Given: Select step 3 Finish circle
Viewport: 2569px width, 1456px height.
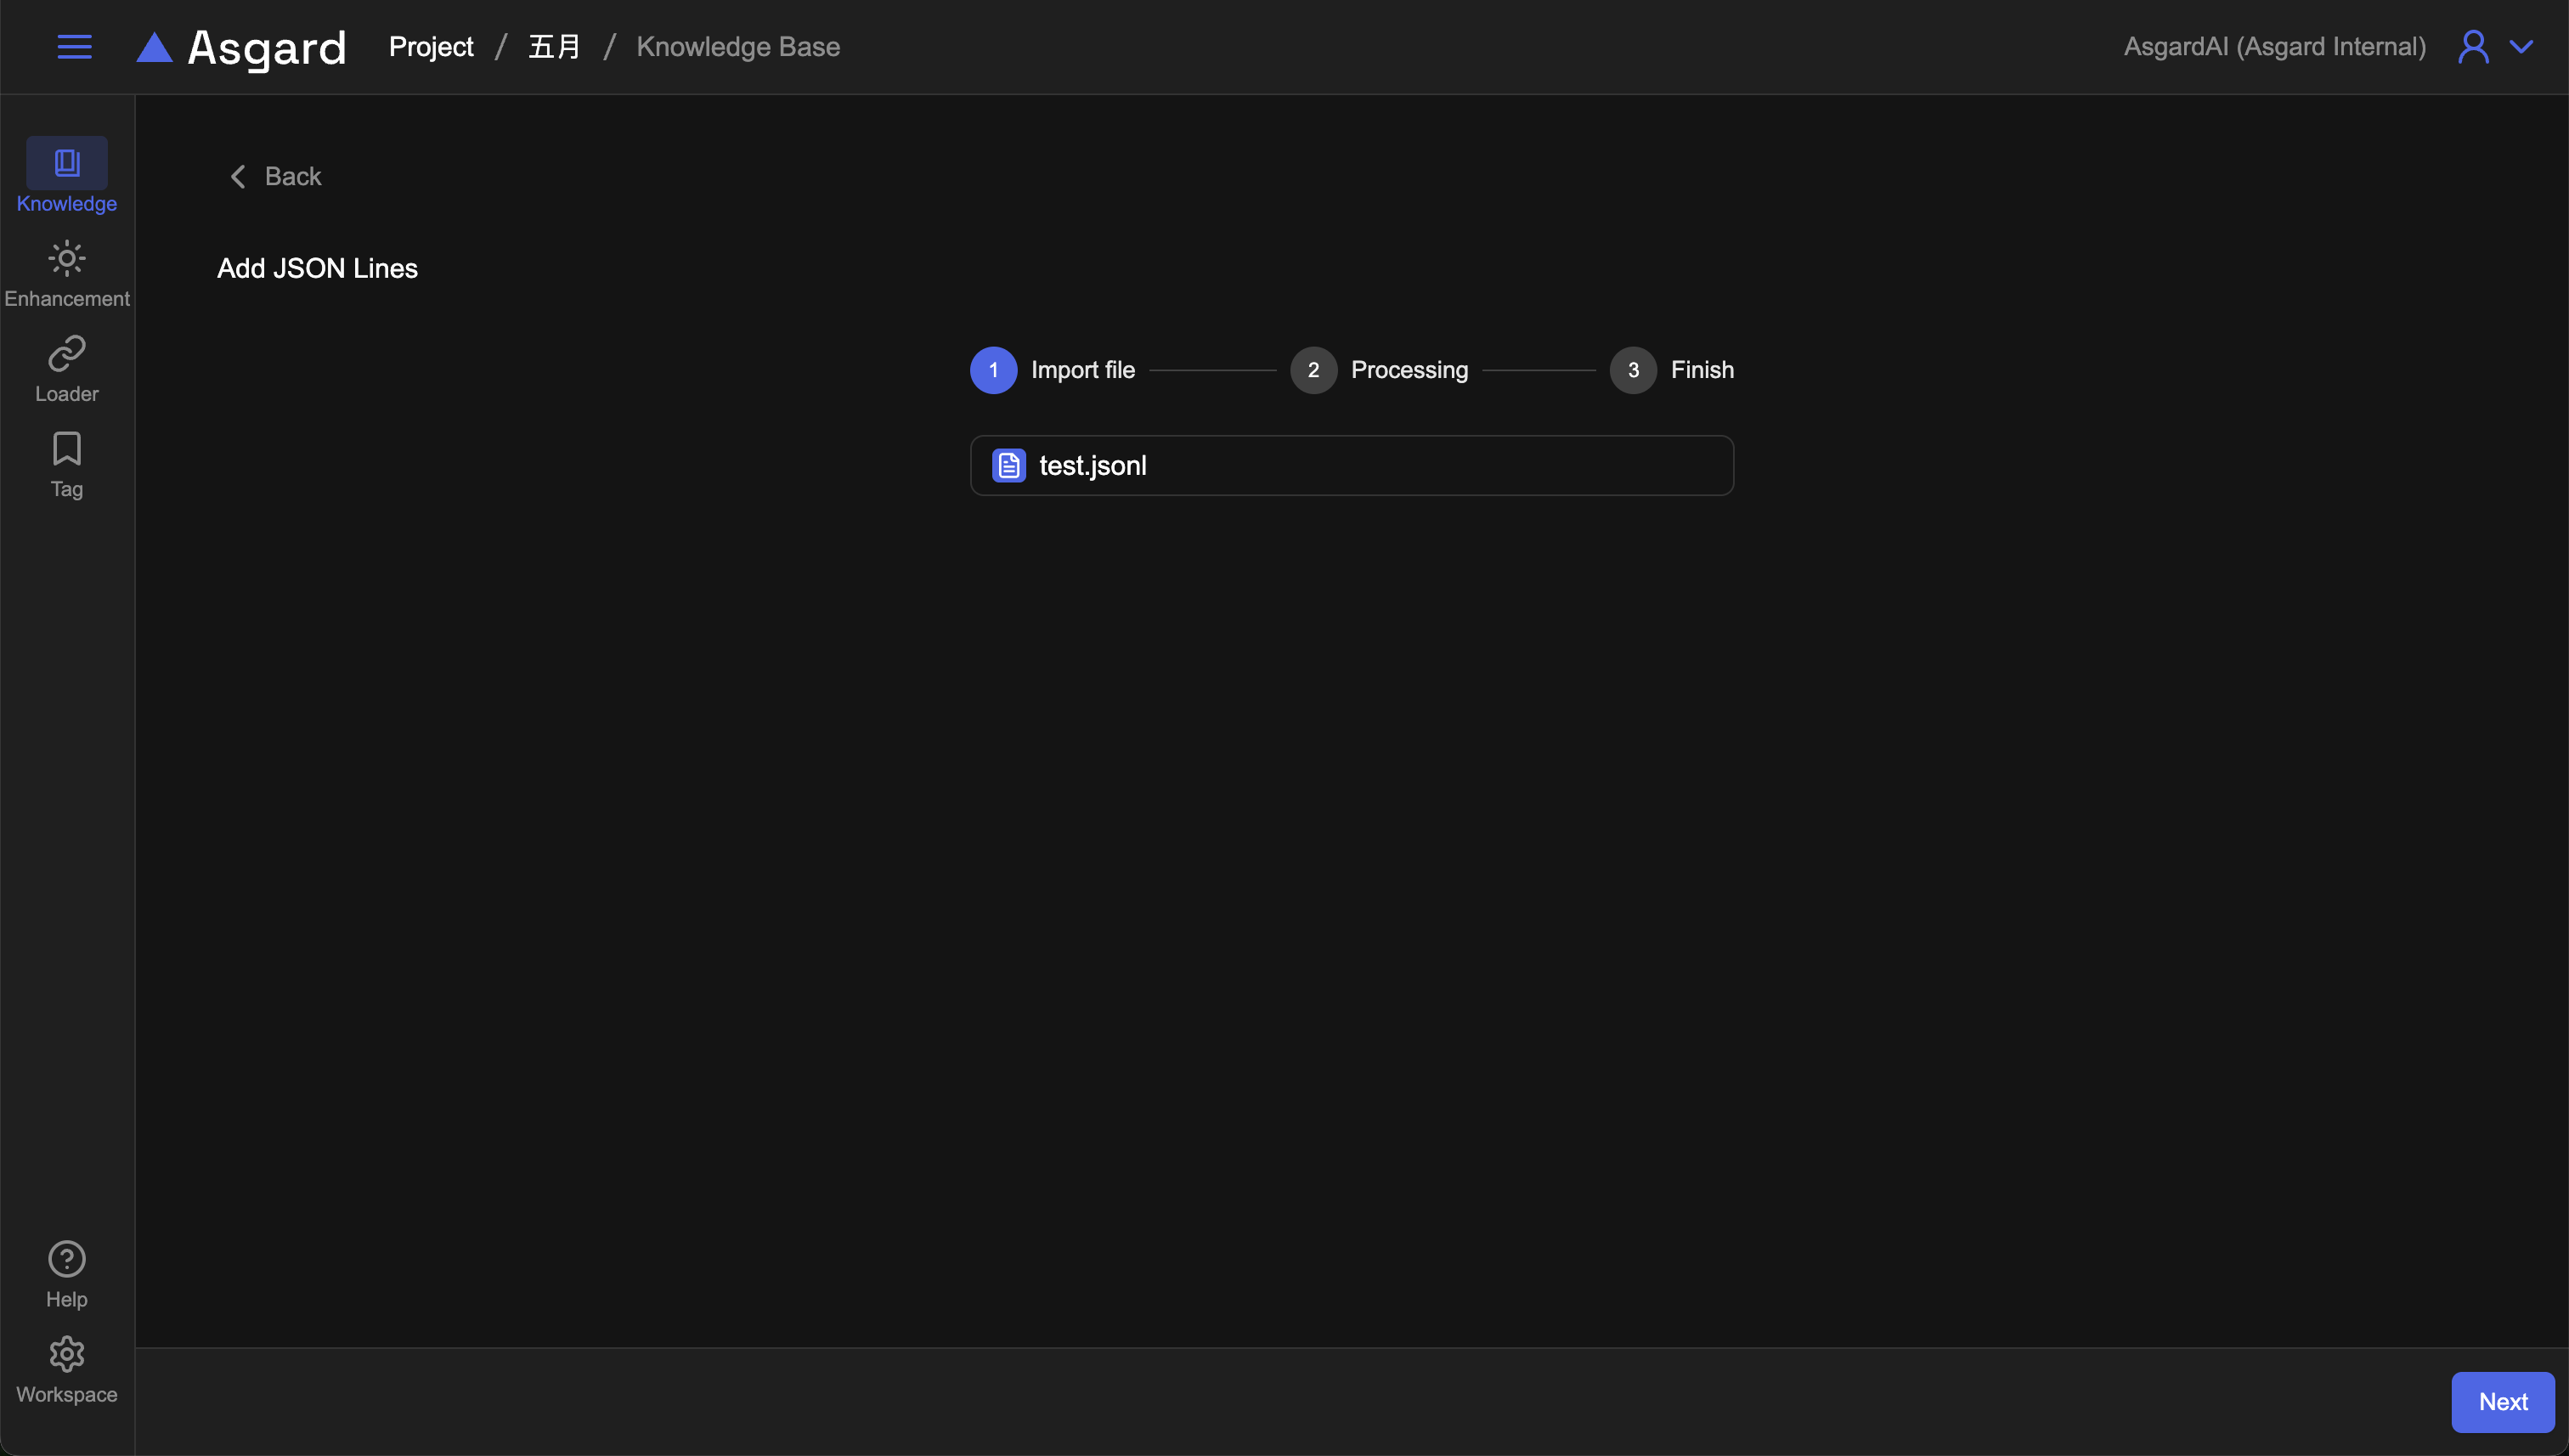Looking at the screenshot, I should [1633, 370].
